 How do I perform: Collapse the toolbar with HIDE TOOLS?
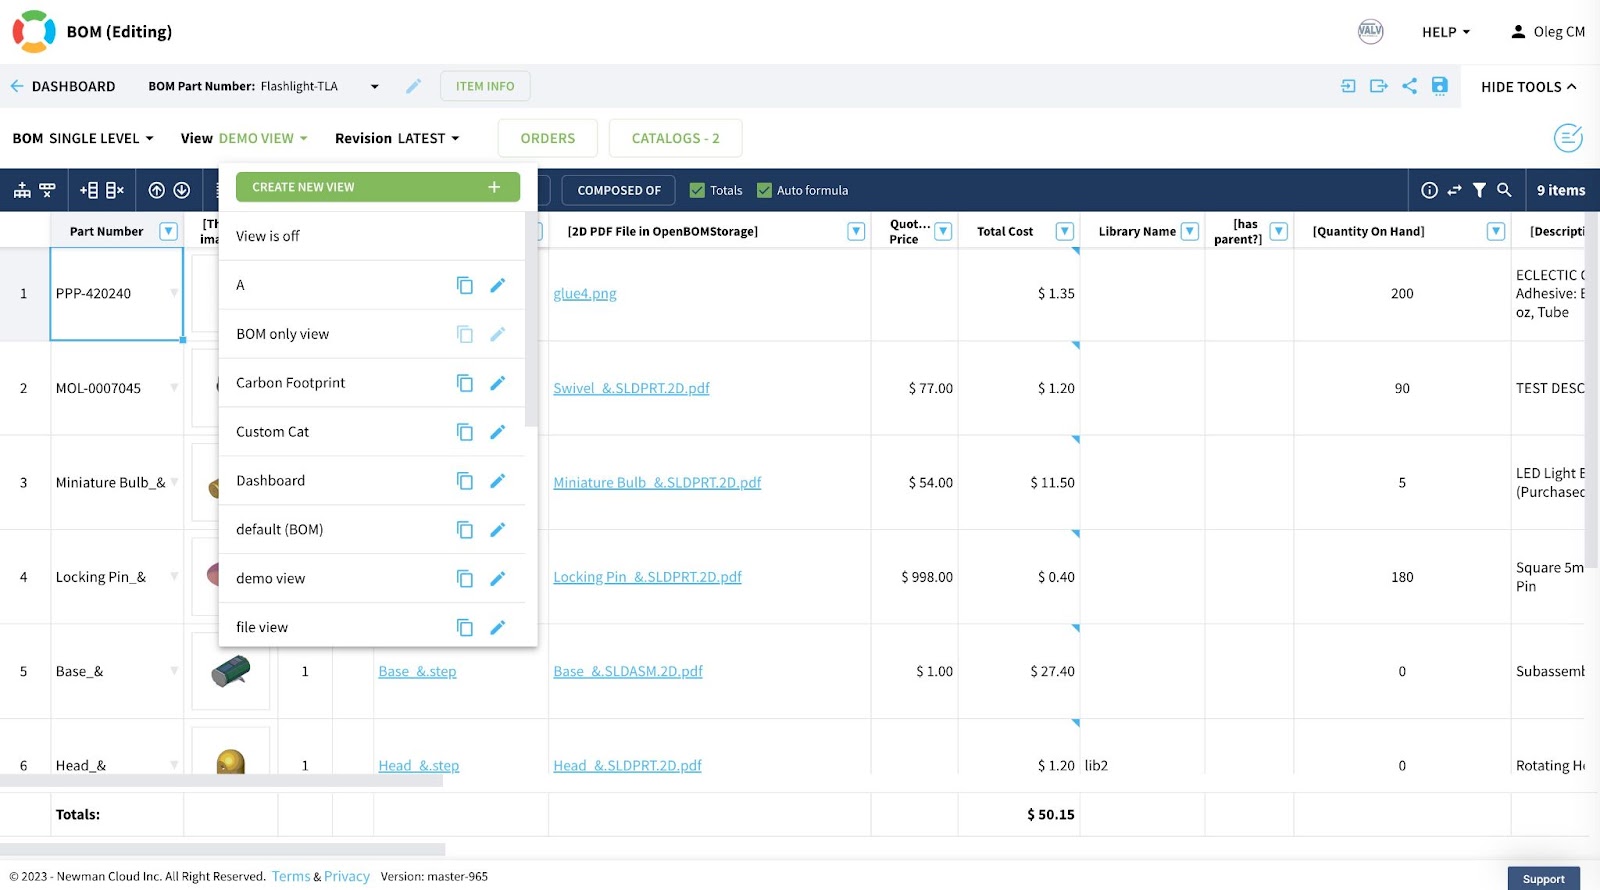(x=1528, y=87)
